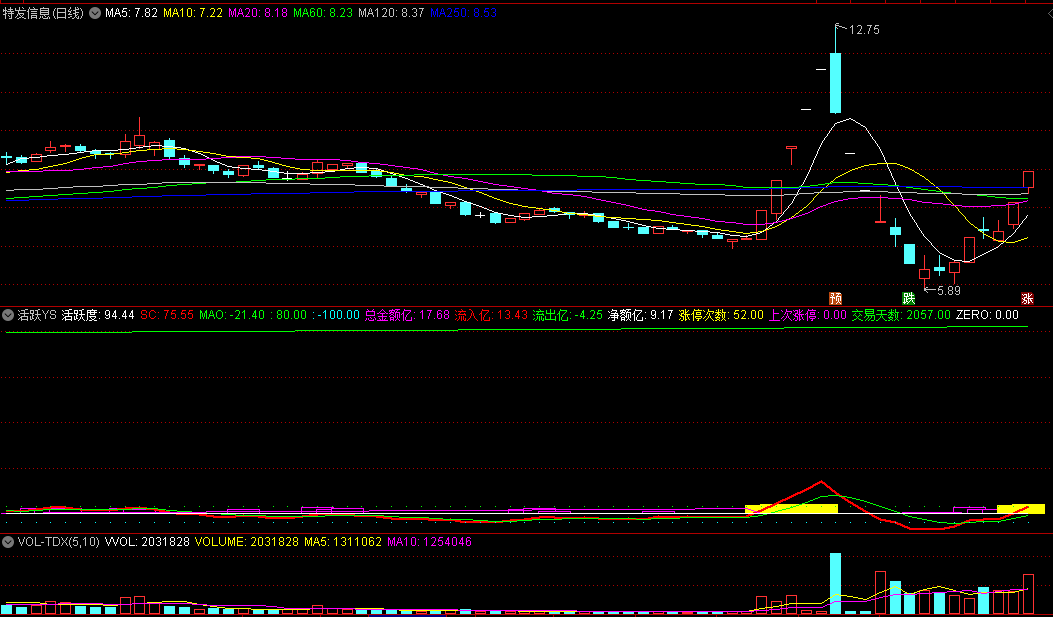Click the dark red 涨 marker icon
Screen dimensions: 1053x617
coord(1027,298)
